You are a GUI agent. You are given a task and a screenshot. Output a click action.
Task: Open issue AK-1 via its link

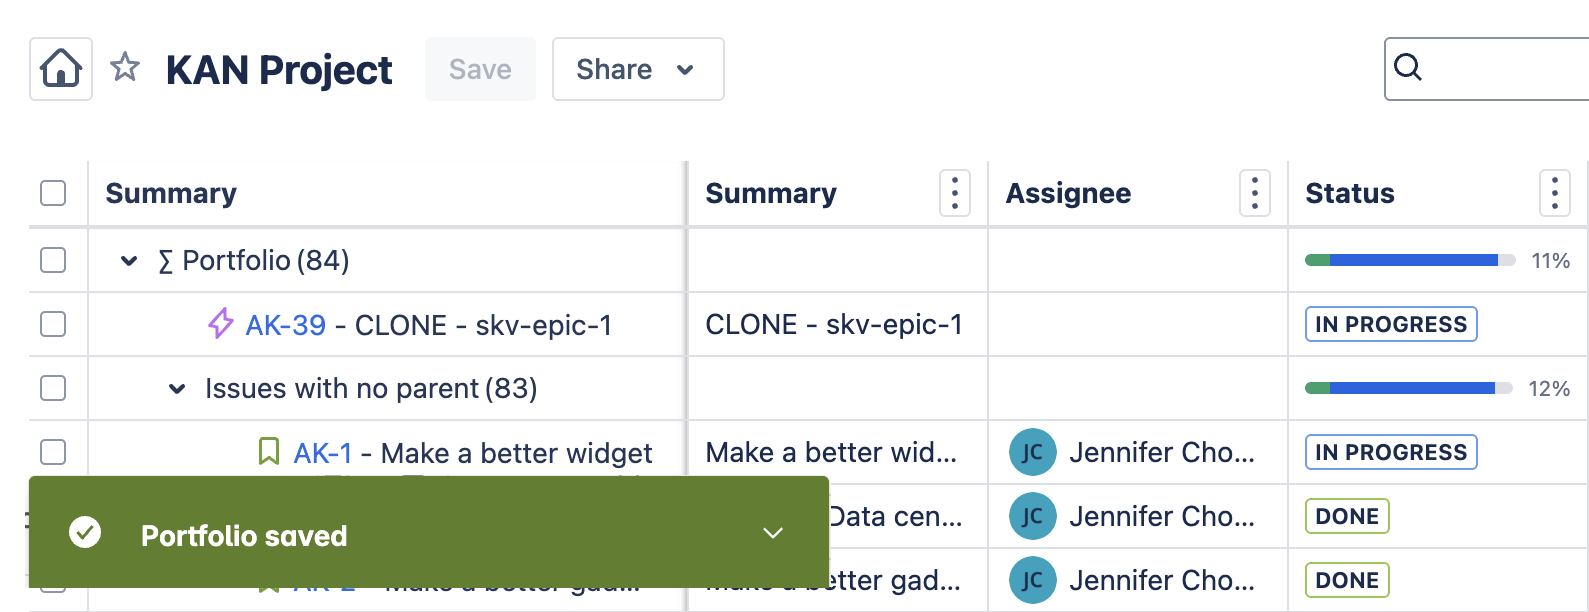(x=324, y=452)
